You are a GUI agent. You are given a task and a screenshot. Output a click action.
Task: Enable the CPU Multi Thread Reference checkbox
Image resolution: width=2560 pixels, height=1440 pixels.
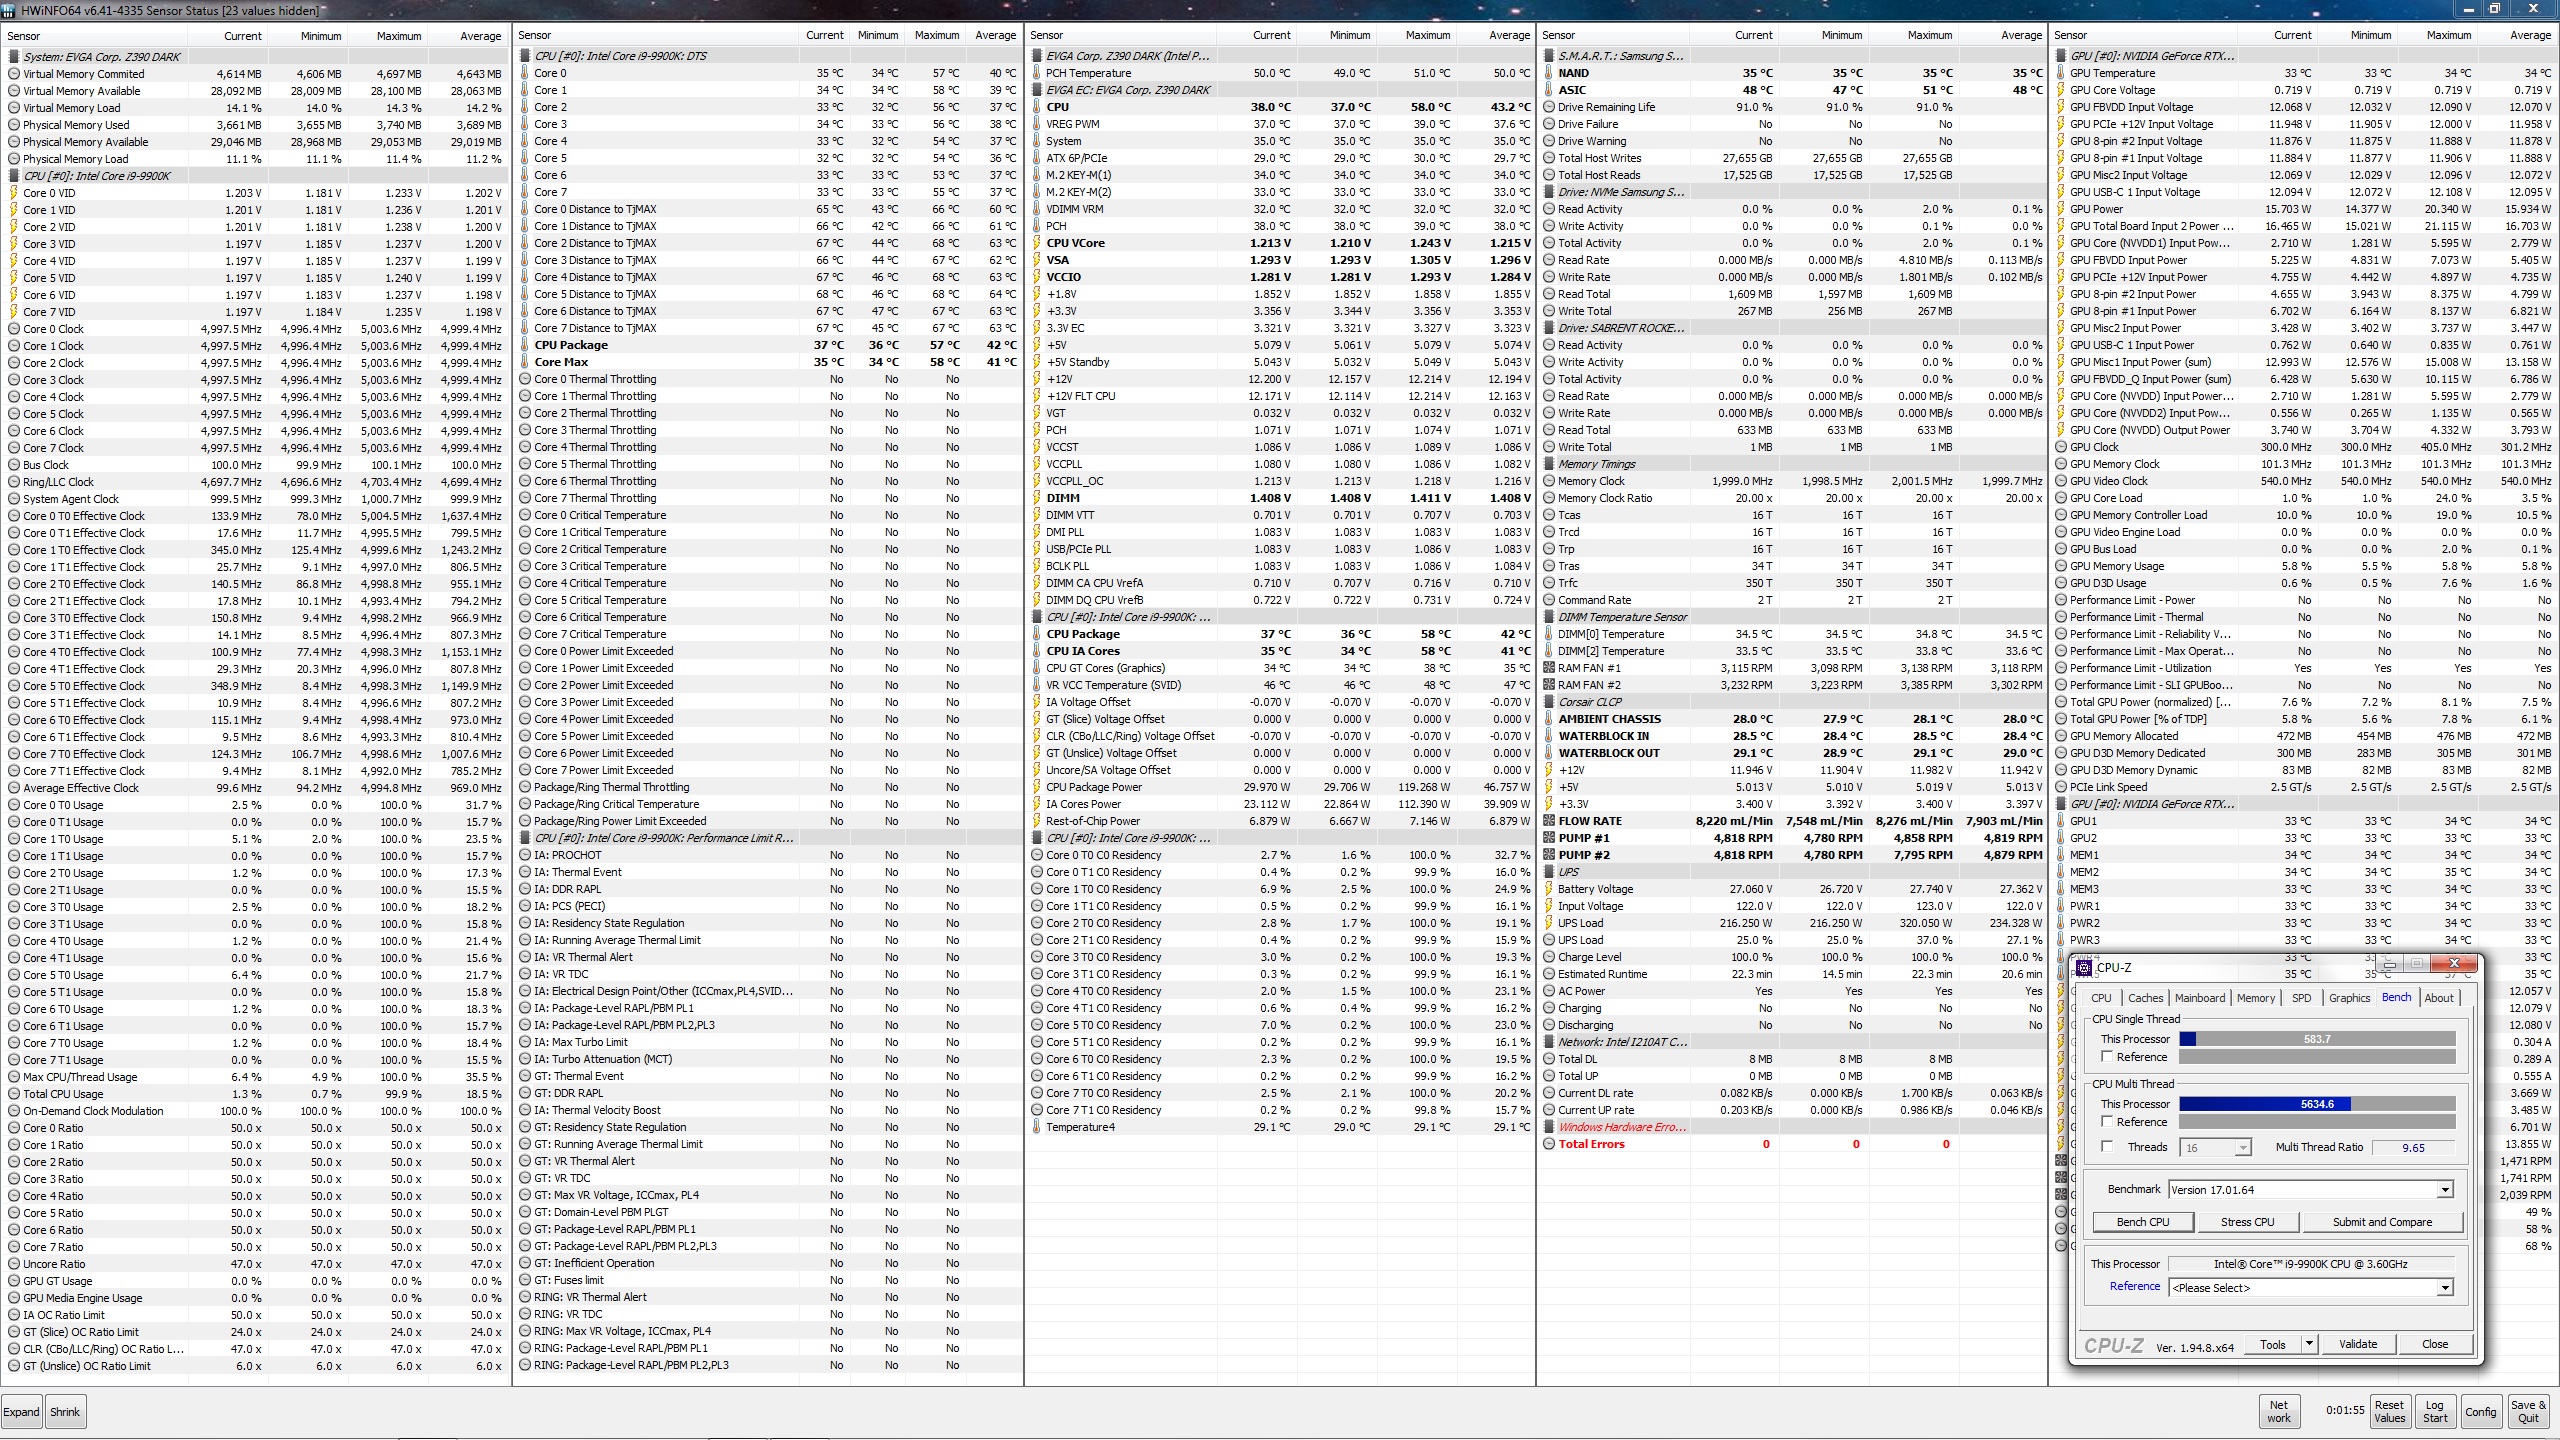coord(2107,1122)
